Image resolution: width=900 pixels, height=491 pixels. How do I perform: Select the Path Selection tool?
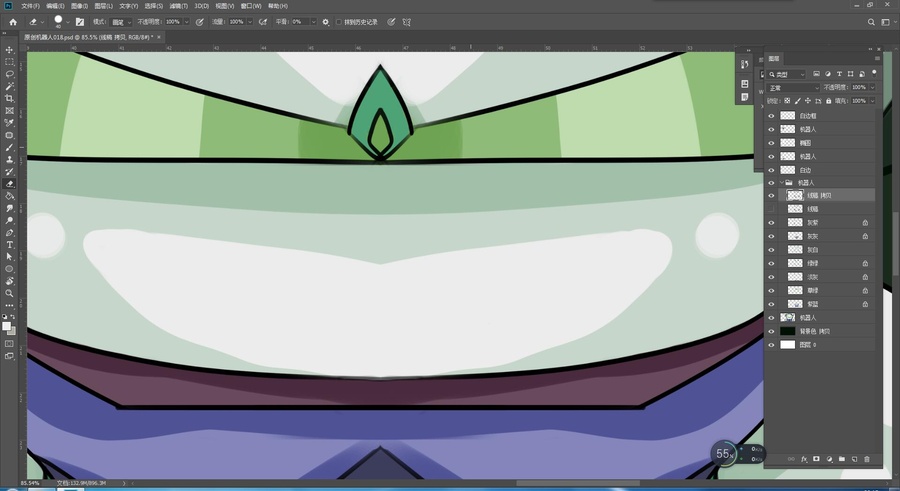[9, 257]
